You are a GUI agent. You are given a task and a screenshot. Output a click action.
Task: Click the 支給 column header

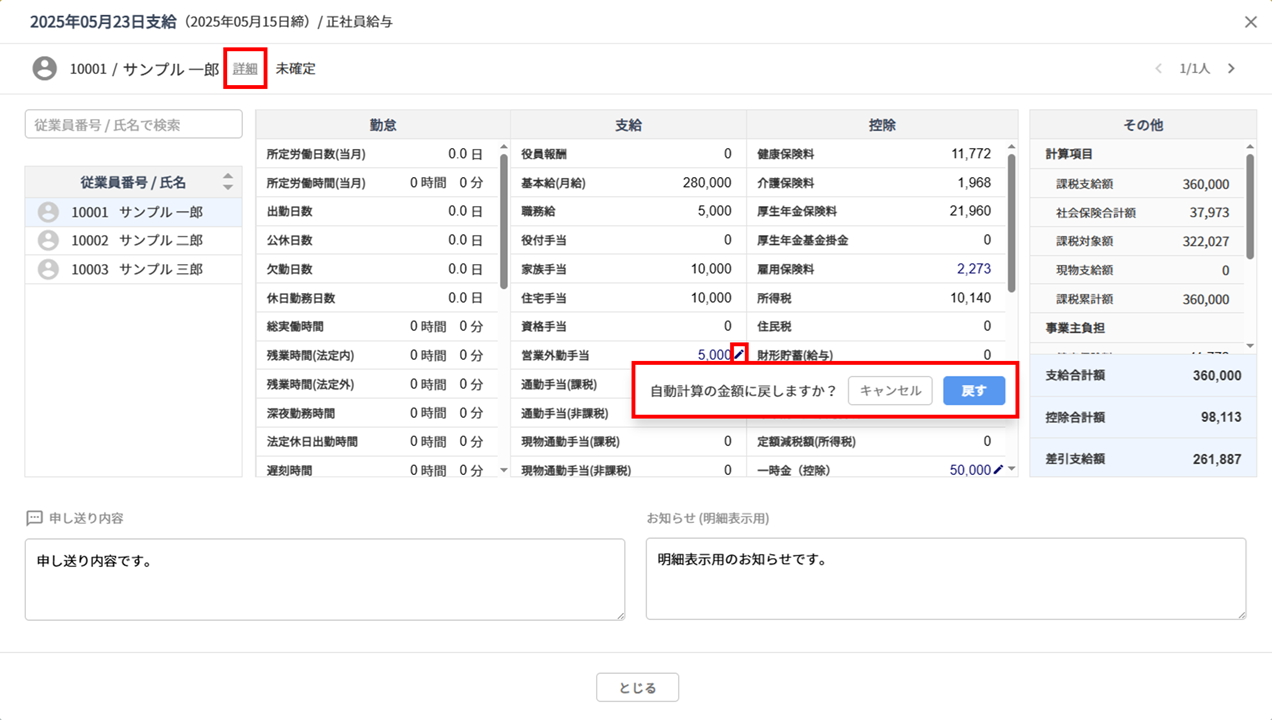coord(628,125)
